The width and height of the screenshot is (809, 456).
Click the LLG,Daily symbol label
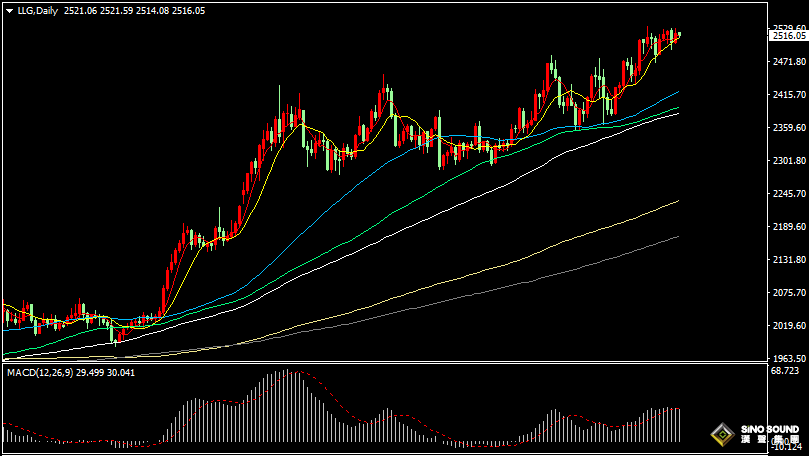(38, 9)
